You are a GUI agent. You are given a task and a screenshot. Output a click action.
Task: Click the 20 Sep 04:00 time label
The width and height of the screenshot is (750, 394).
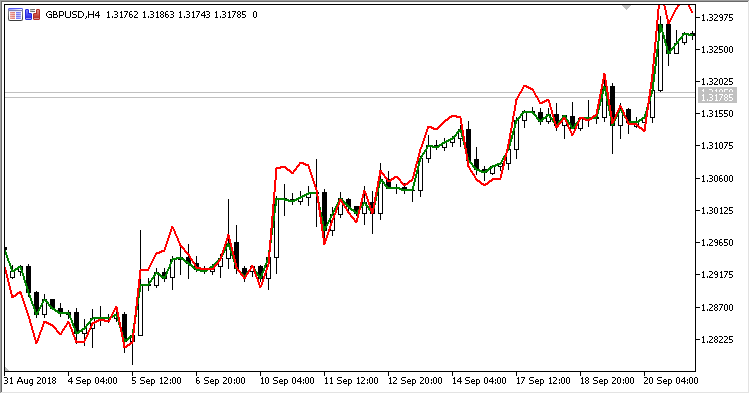click(x=671, y=381)
